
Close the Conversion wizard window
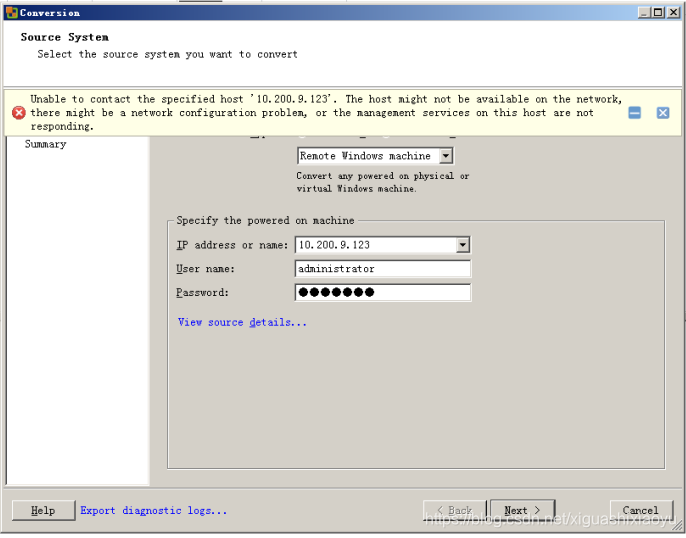click(673, 13)
